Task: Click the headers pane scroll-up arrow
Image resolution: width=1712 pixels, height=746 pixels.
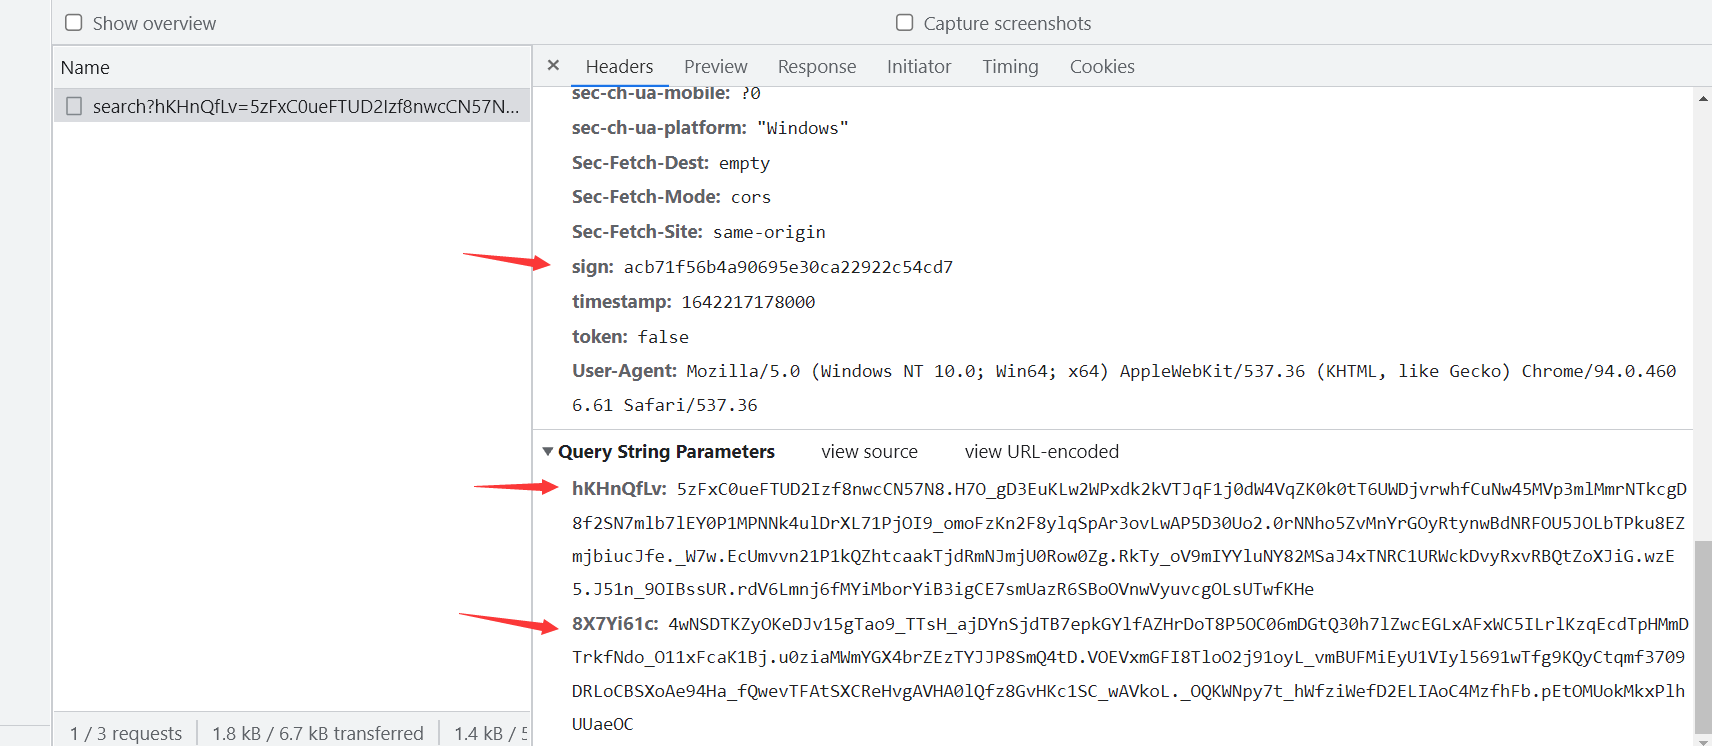Action: [1702, 98]
